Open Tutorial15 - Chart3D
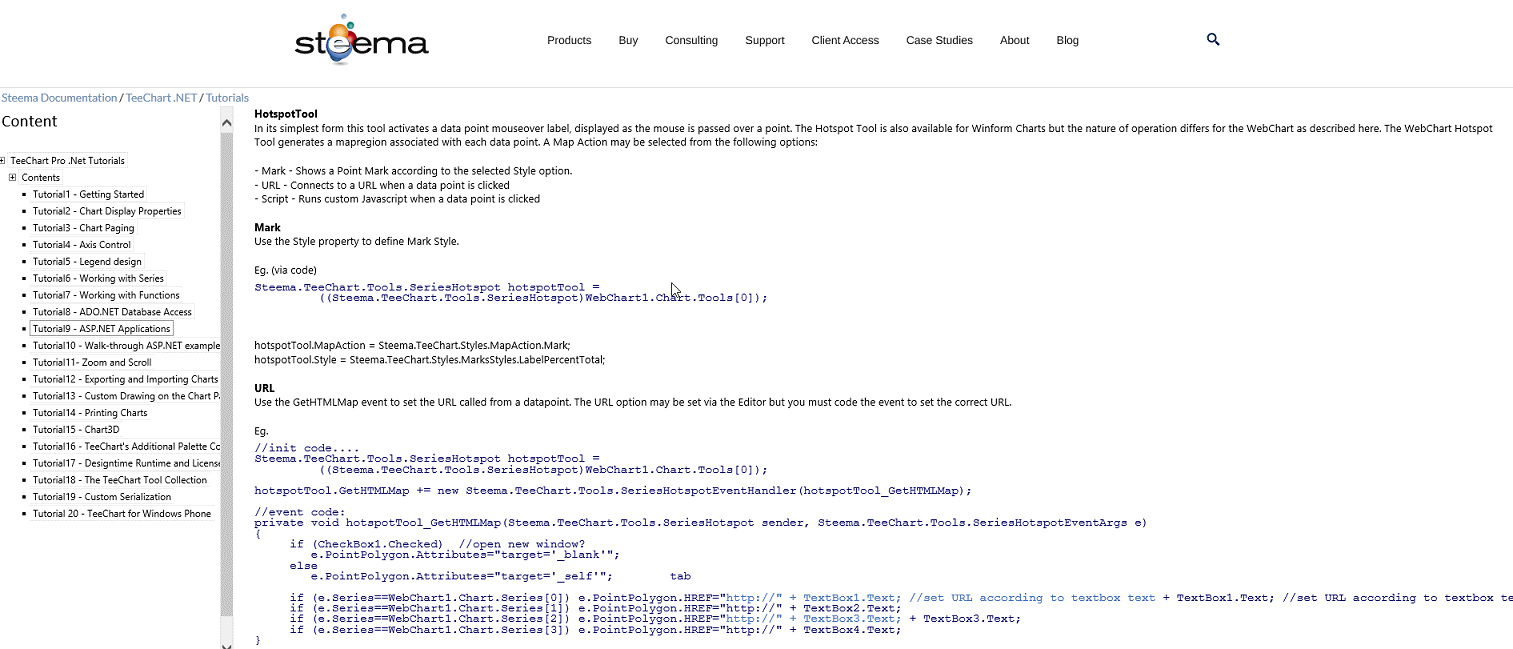Image resolution: width=1513 pixels, height=649 pixels. tap(76, 429)
